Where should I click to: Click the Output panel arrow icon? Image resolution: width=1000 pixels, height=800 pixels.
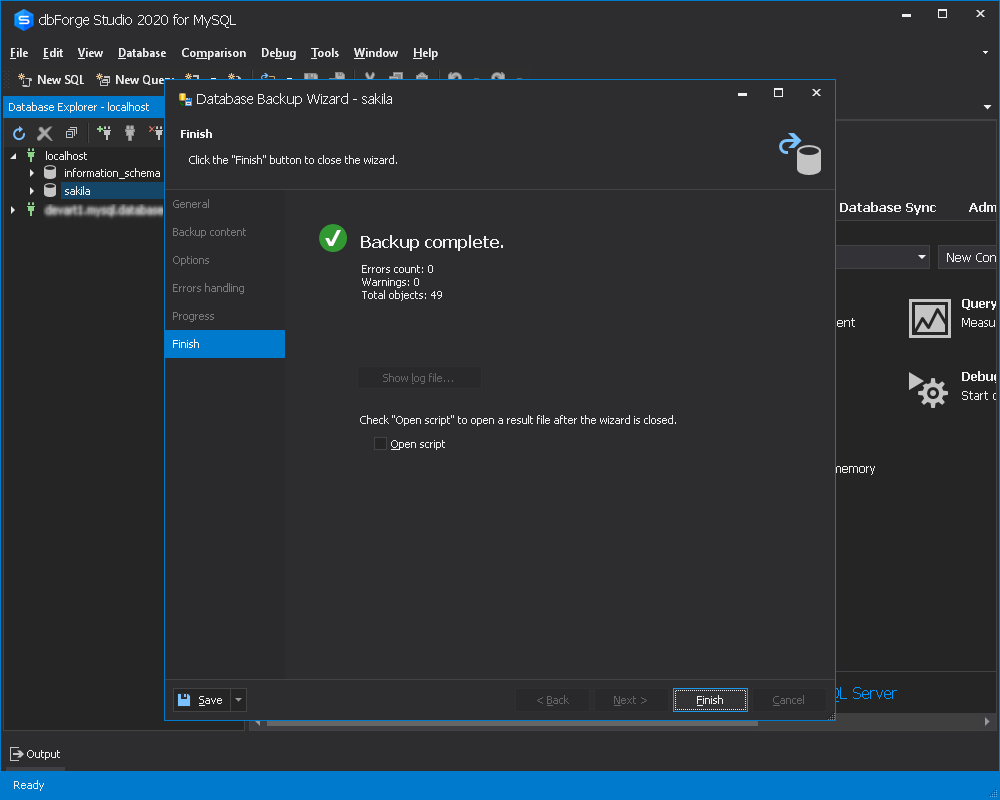click(x=17, y=754)
